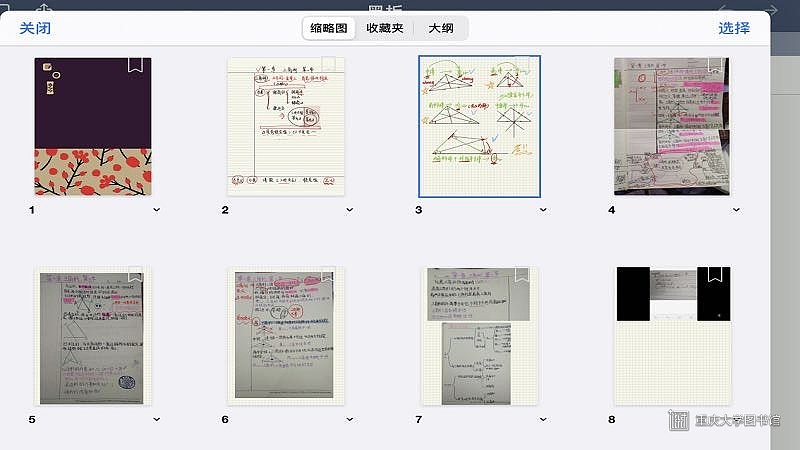Select the 缩略图 thumbnails tab
This screenshot has height=450, width=800.
point(329,28)
